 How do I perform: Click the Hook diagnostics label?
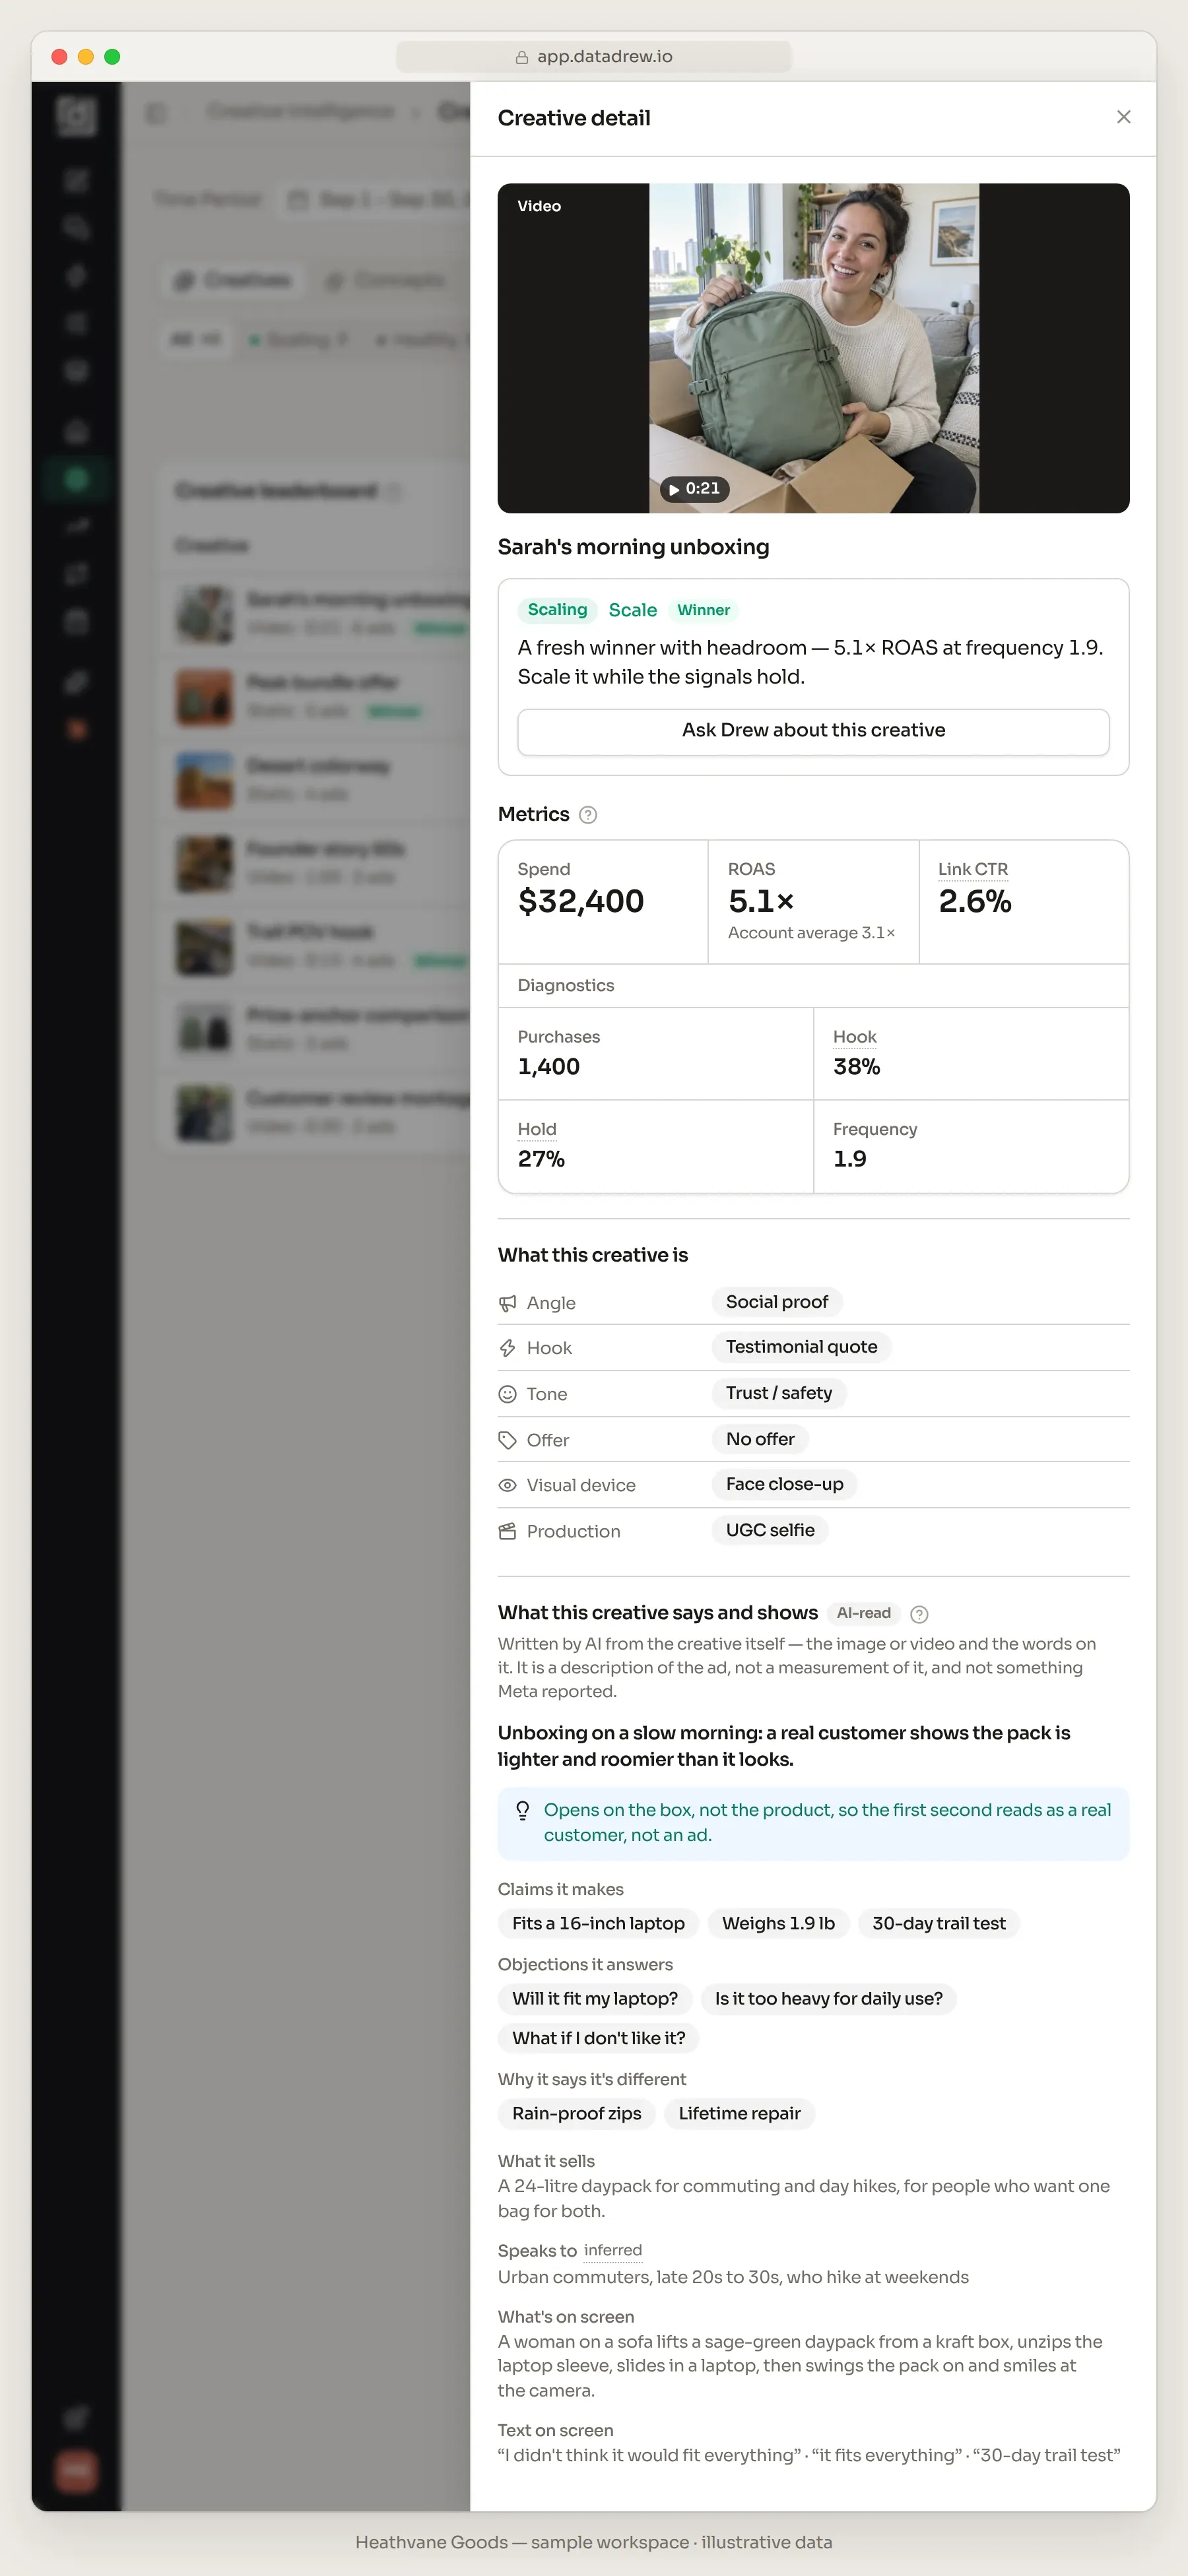(854, 1037)
